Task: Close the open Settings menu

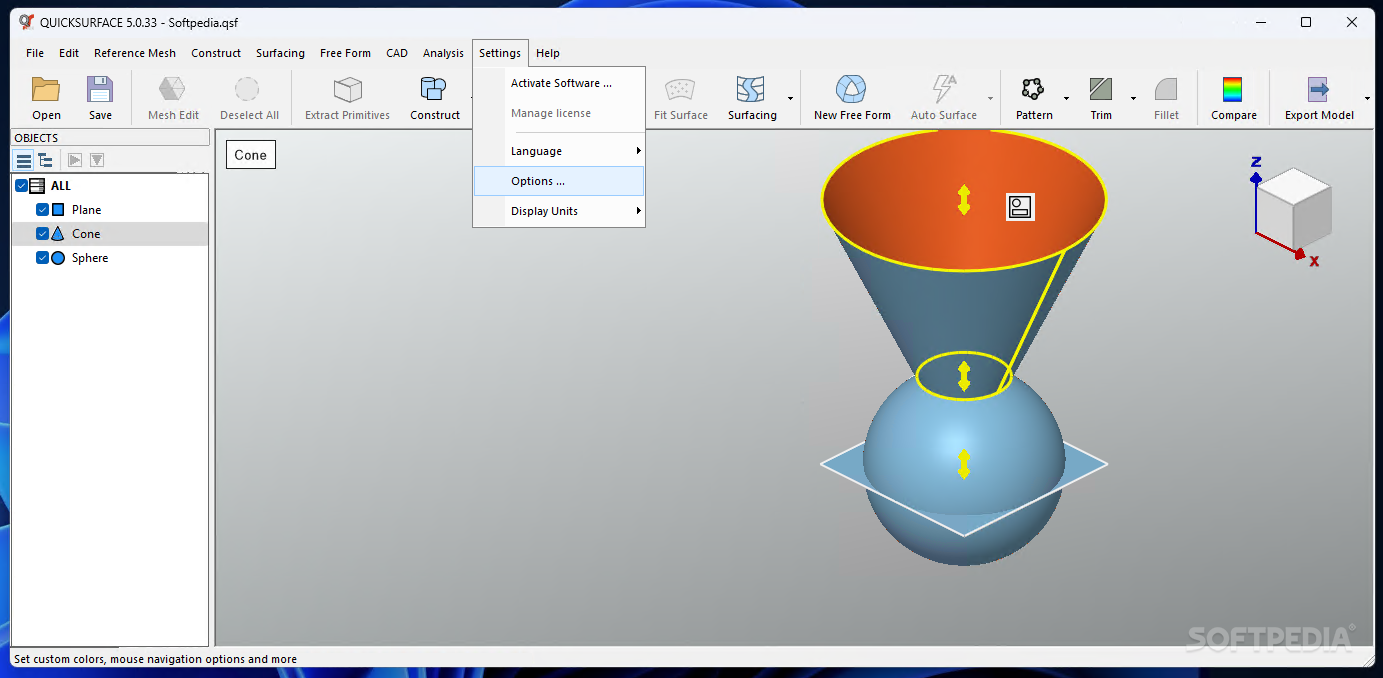Action: click(x=500, y=53)
